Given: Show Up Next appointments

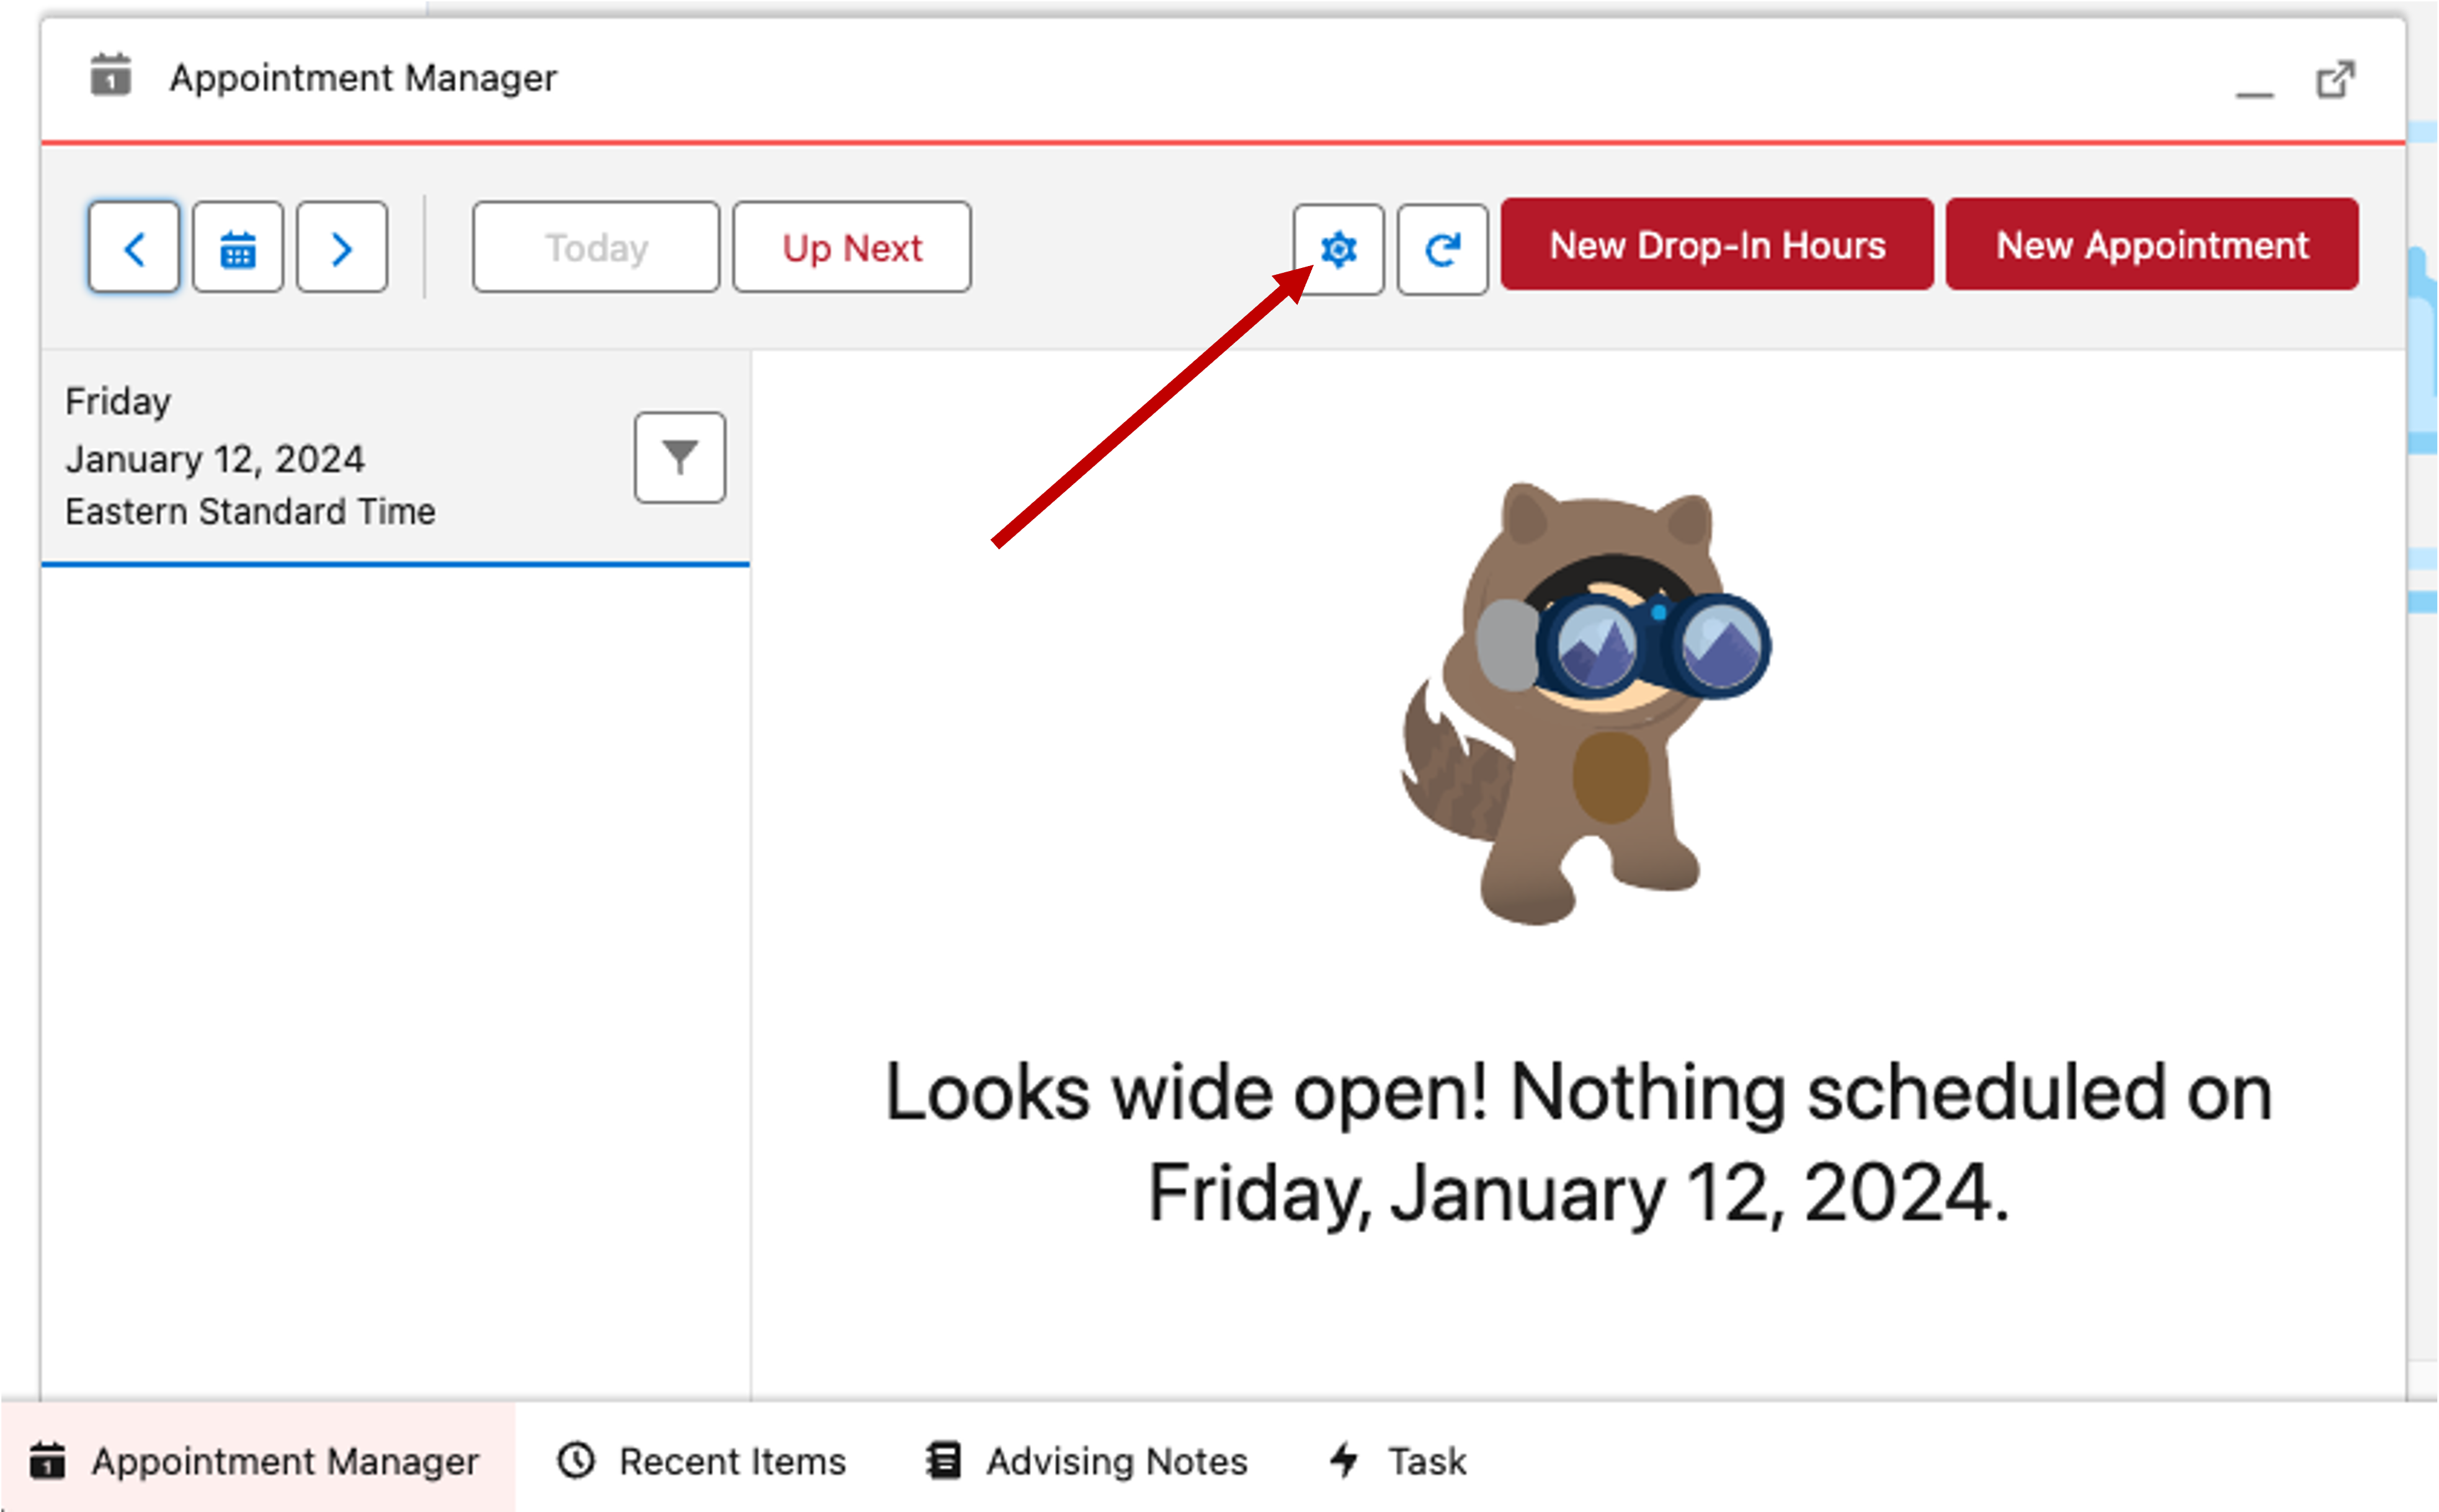Looking at the screenshot, I should (852, 247).
